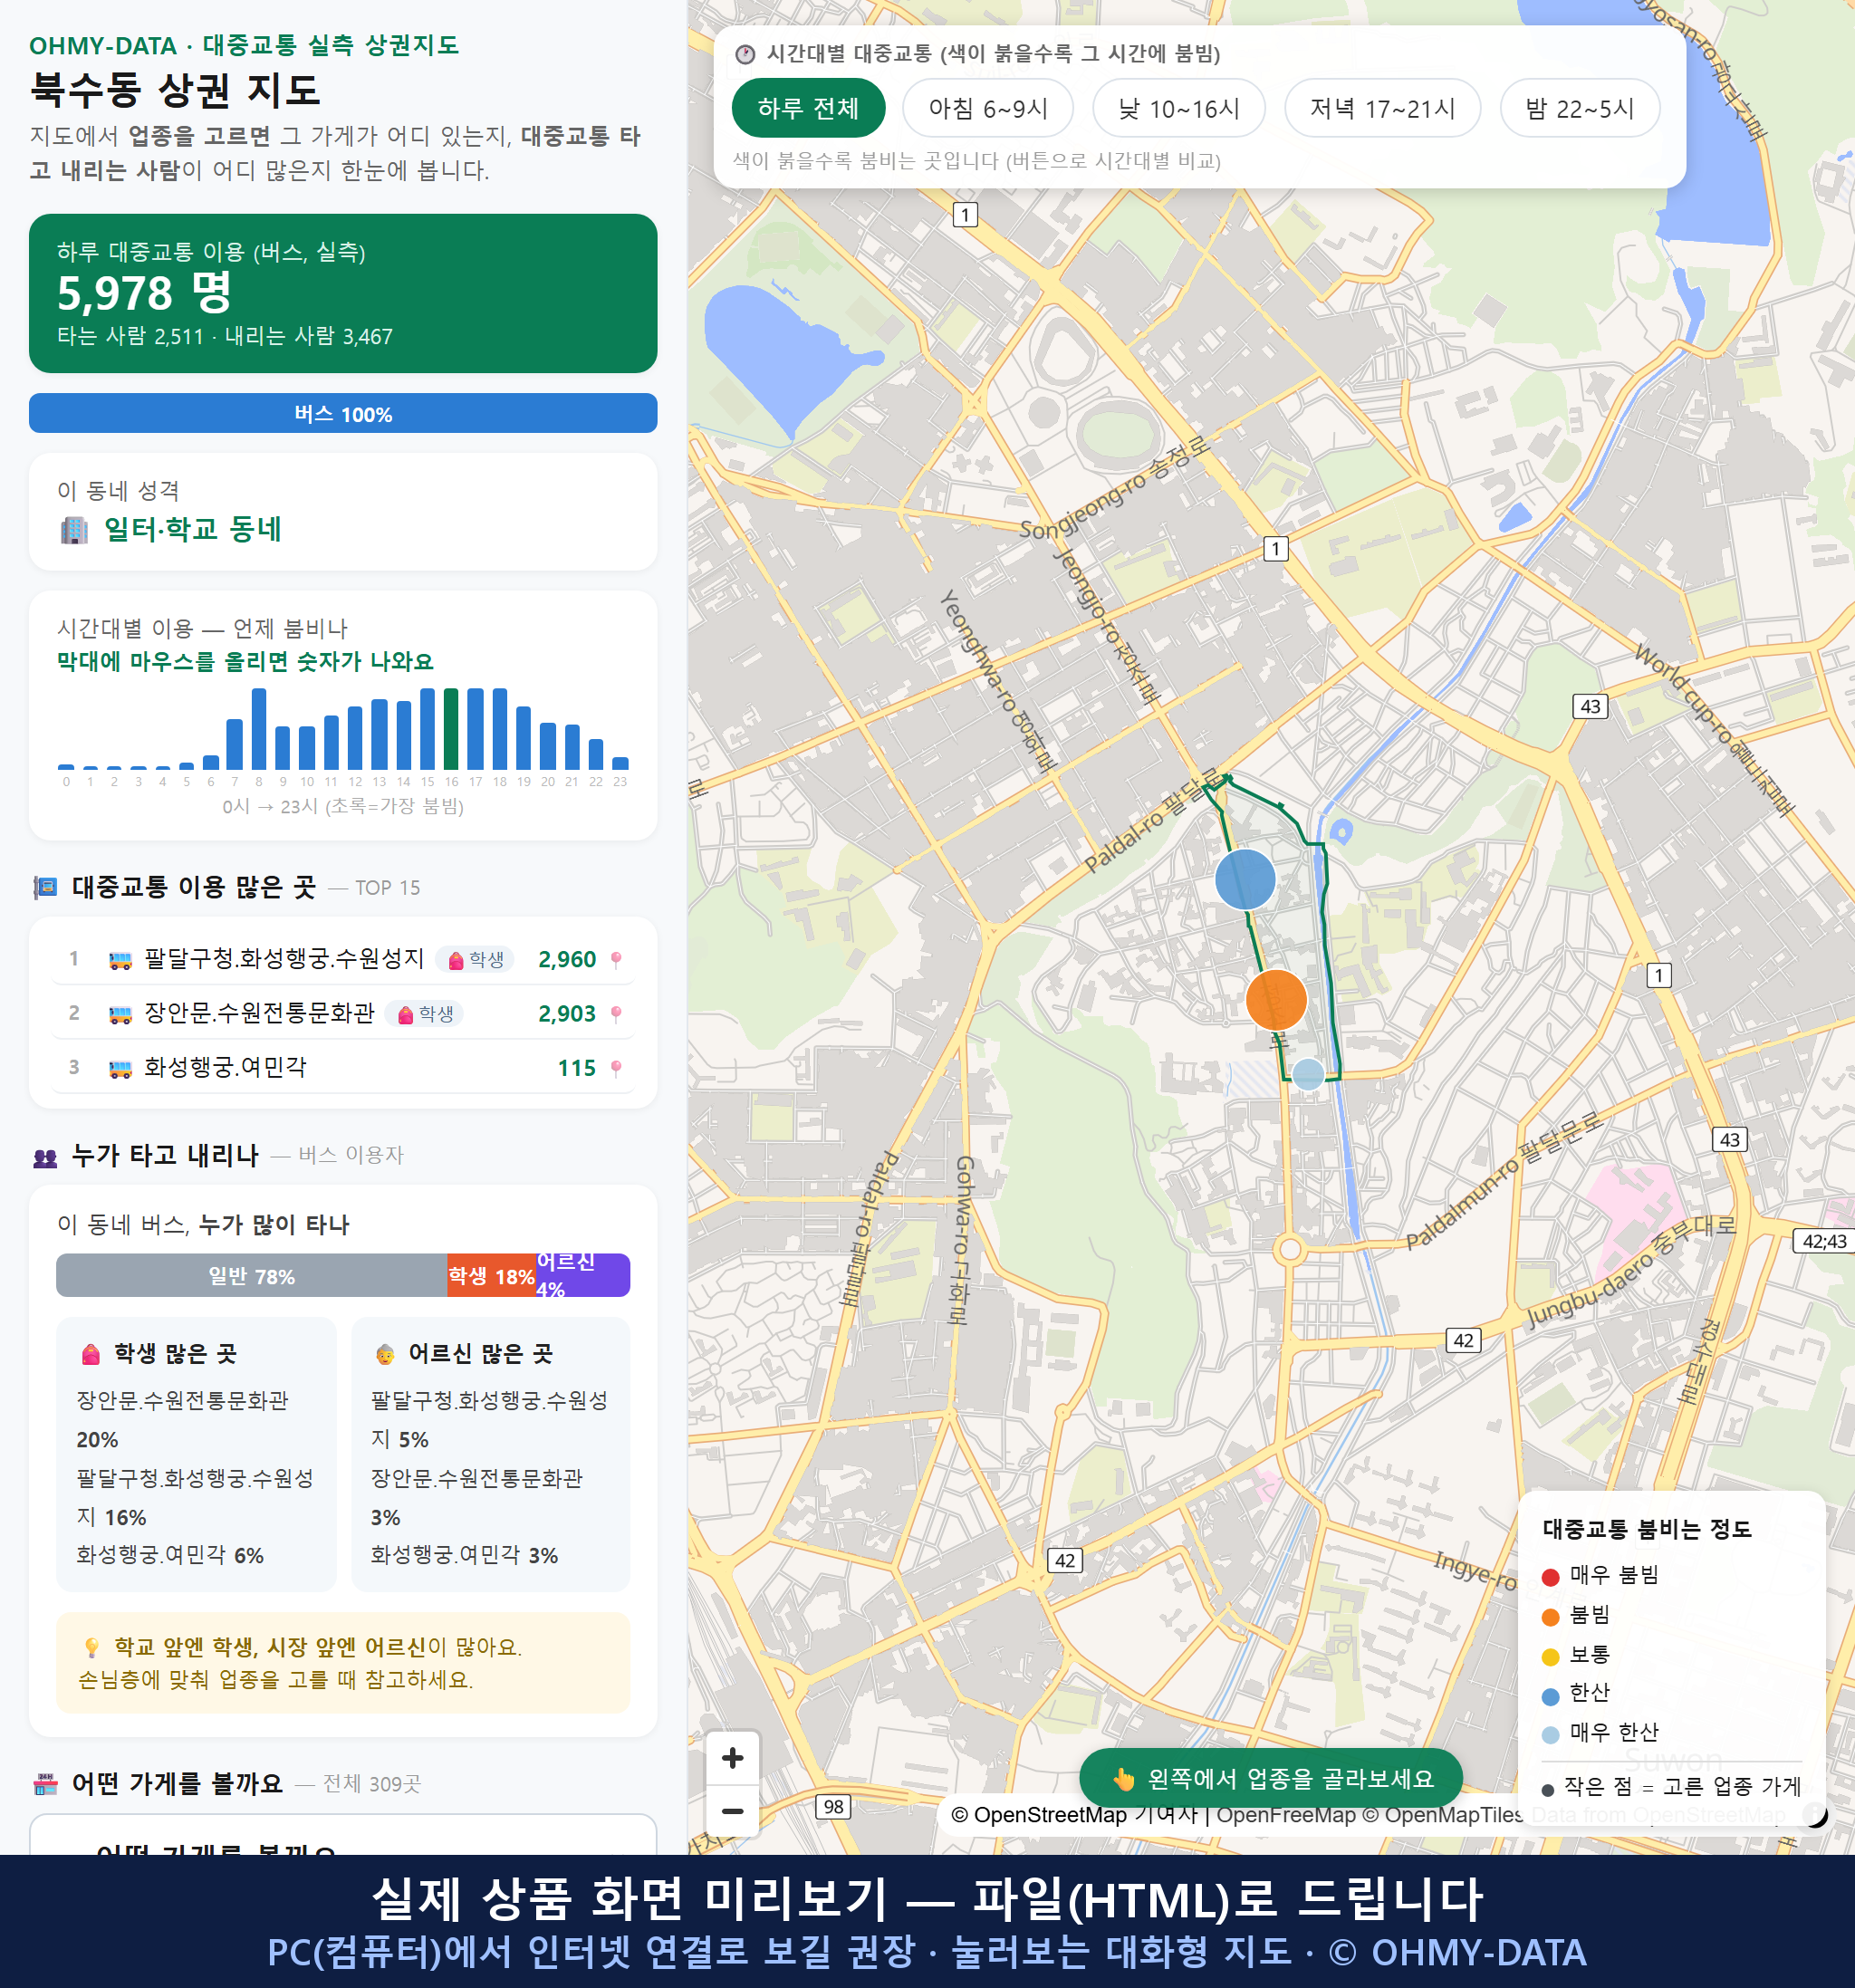Select the 저녁 17~21시 time filter

point(1382,108)
